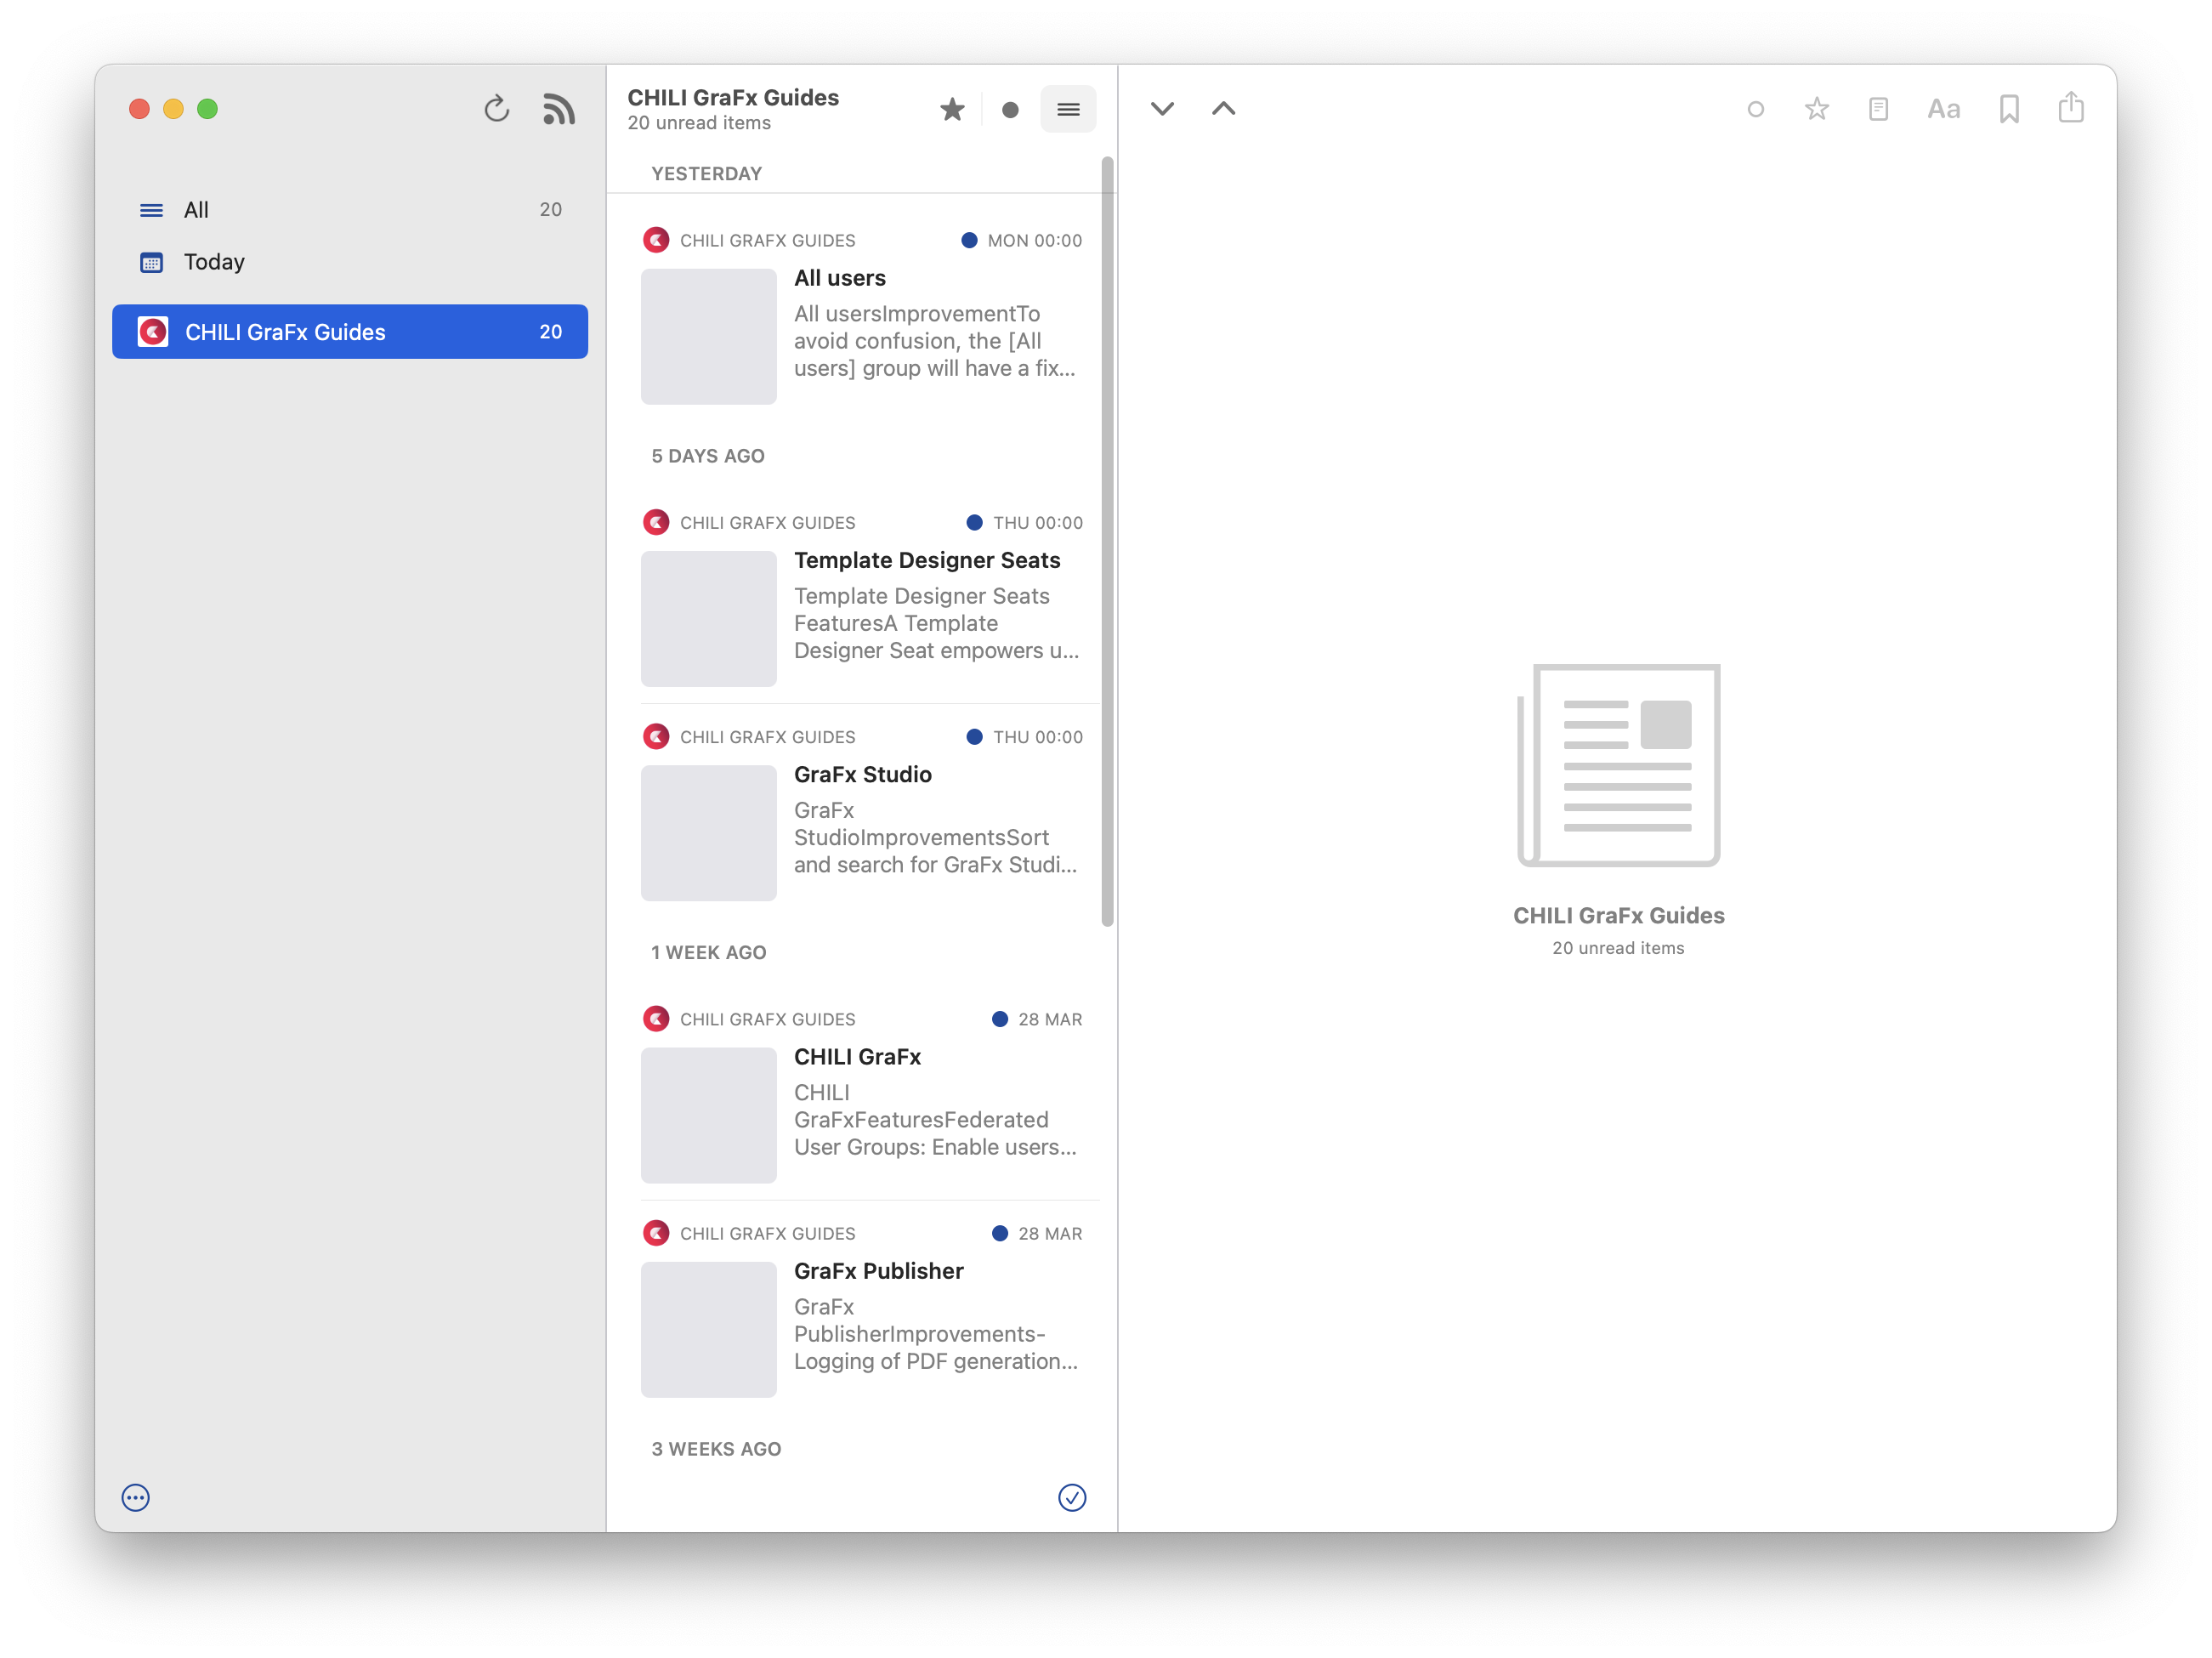Click thumbnail of Template Designer Seats article
2212x1658 pixels.
click(x=708, y=619)
